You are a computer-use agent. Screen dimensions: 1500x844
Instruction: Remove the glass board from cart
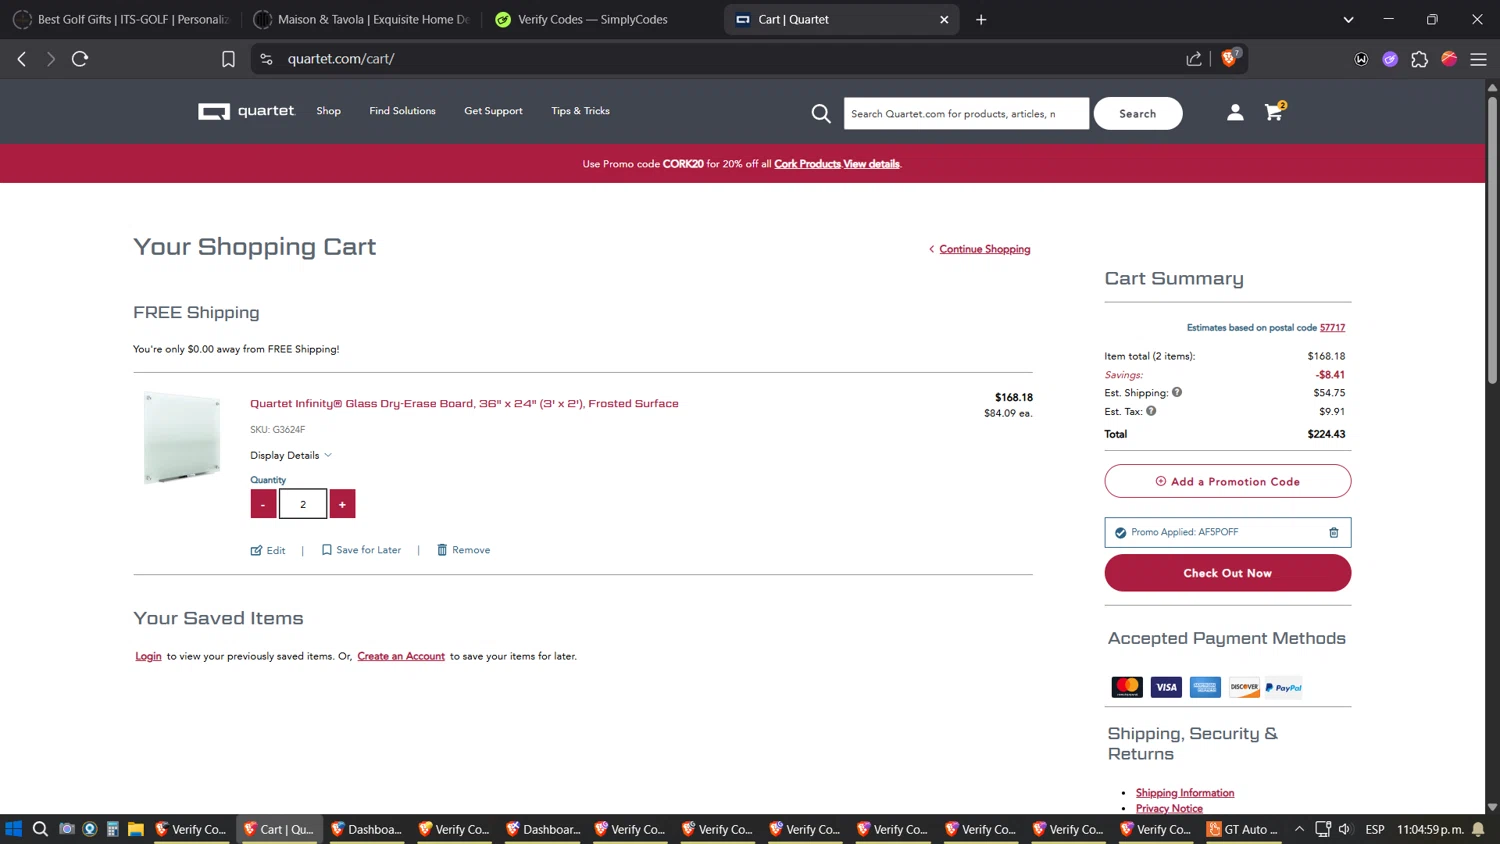point(463,550)
